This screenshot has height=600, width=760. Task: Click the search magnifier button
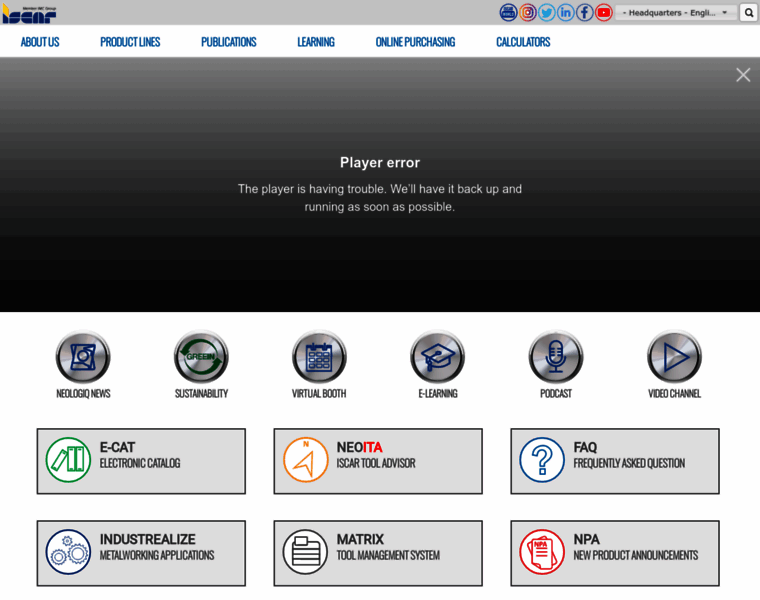(748, 13)
